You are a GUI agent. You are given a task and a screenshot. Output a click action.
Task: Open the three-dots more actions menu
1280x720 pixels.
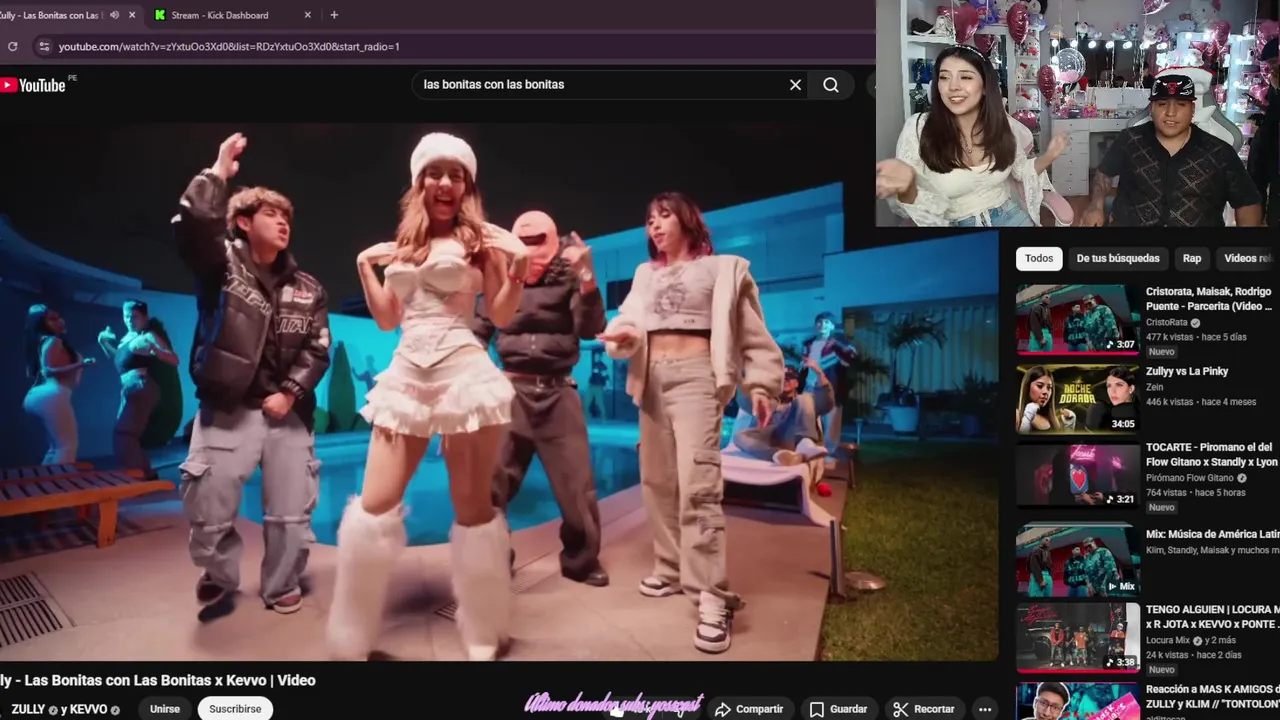pyautogui.click(x=985, y=709)
